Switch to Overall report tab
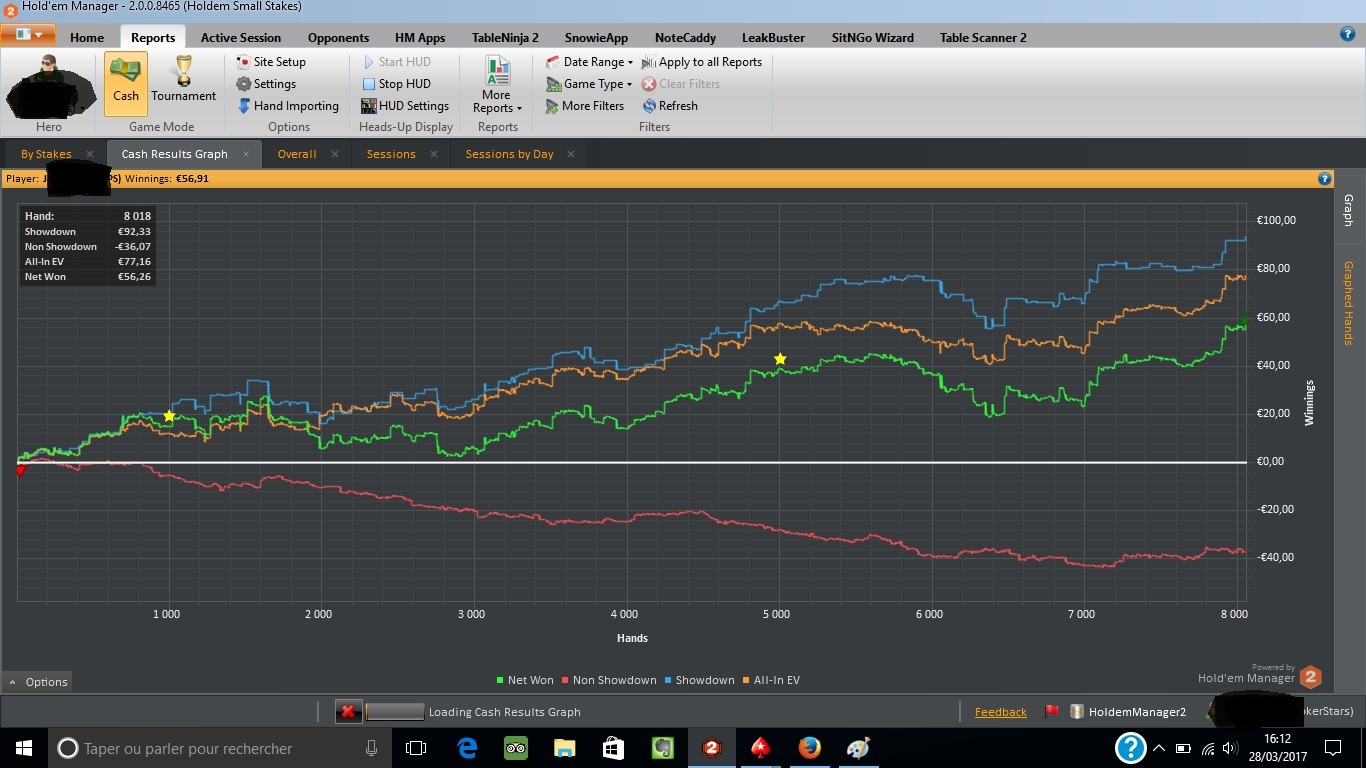 pos(297,154)
